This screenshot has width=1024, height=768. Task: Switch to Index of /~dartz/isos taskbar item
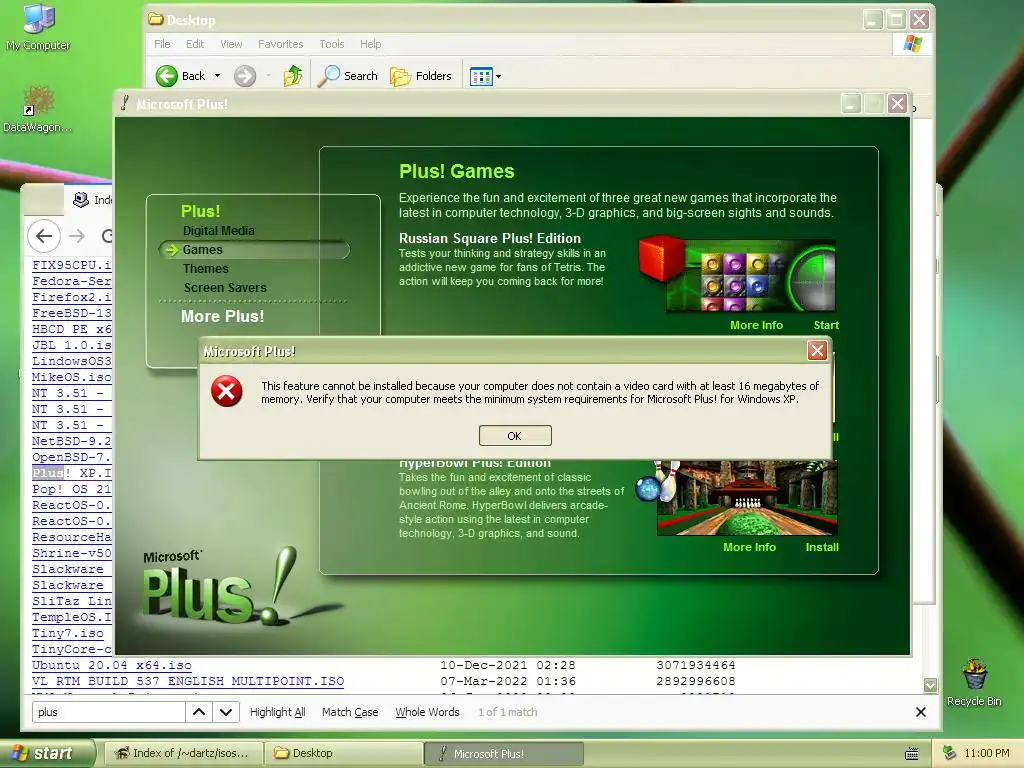pyautogui.click(x=183, y=753)
